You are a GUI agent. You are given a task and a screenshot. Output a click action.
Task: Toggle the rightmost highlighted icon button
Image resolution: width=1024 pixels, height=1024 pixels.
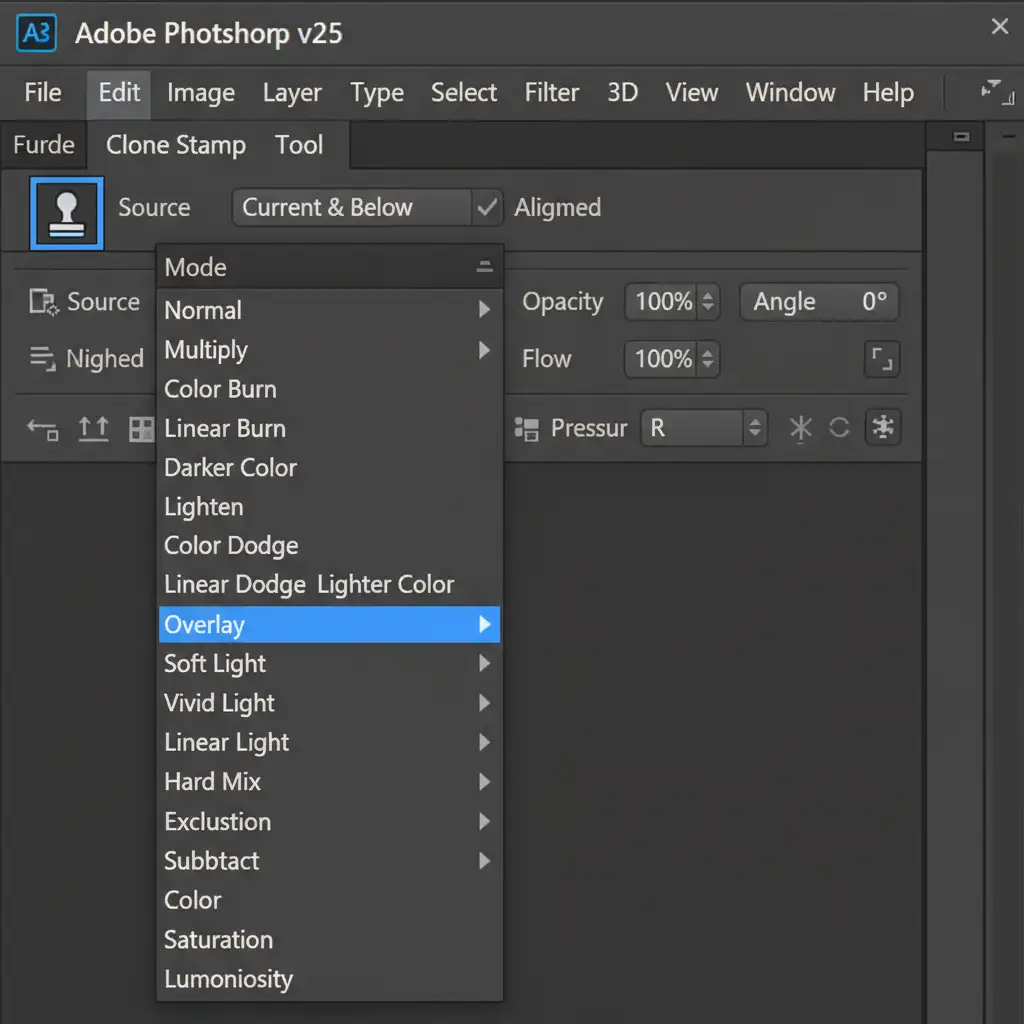click(882, 428)
